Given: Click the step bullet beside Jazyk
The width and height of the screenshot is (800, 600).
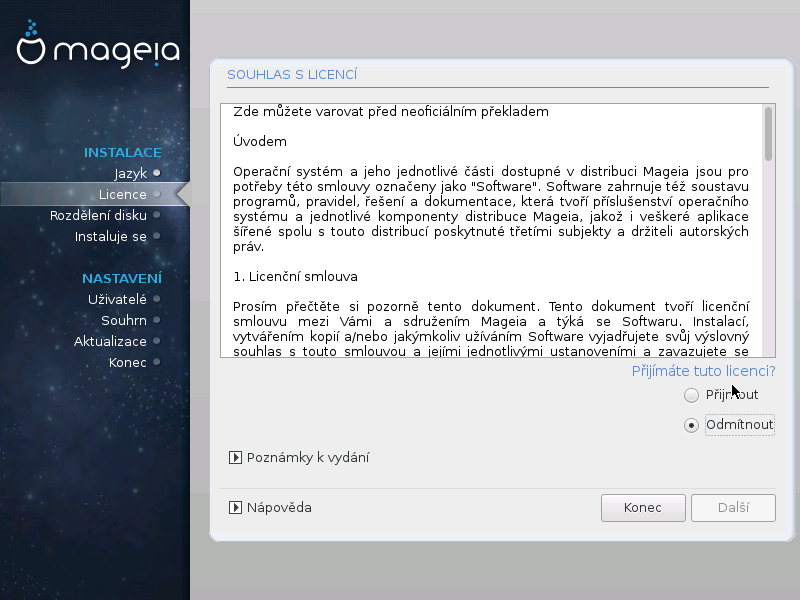Looking at the screenshot, I should (157, 173).
